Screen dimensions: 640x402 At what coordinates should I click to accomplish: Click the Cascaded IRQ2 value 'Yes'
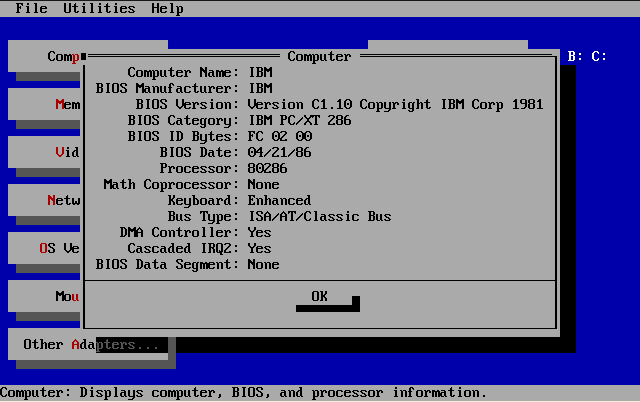click(x=260, y=249)
